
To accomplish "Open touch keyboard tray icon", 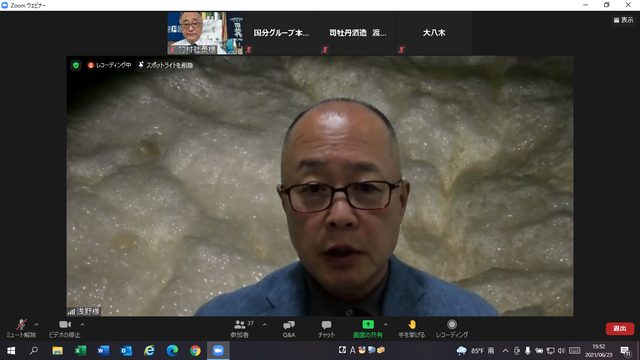I will [x=575, y=351].
